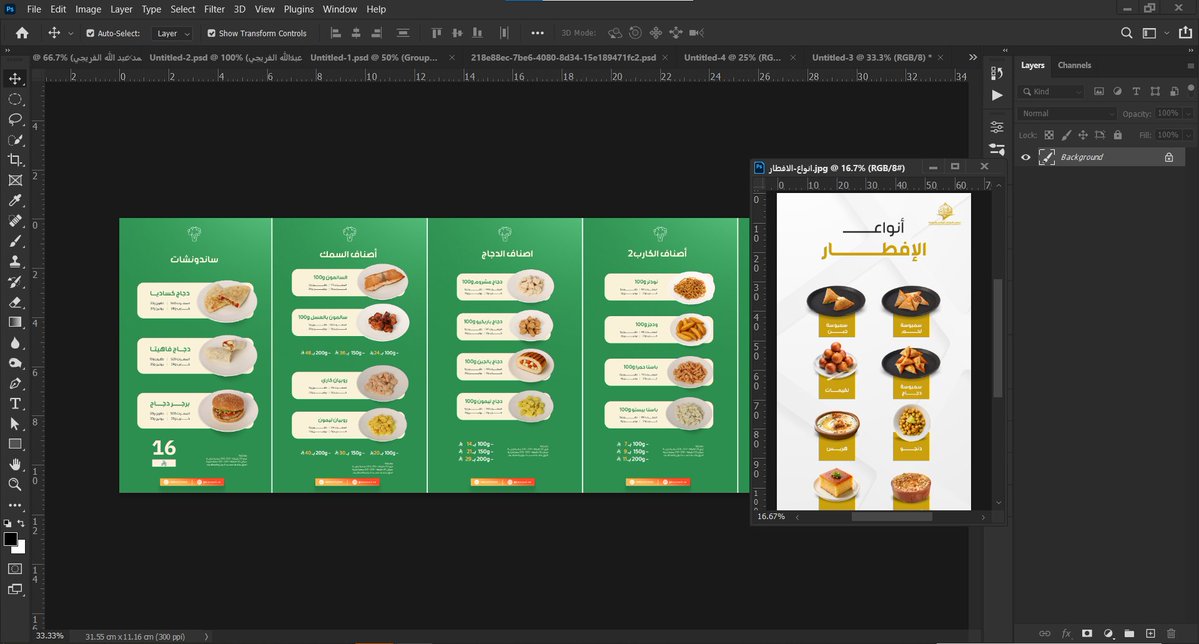The height and width of the screenshot is (644, 1199).
Task: Toggle filter for type layers
Action: coord(1136,91)
